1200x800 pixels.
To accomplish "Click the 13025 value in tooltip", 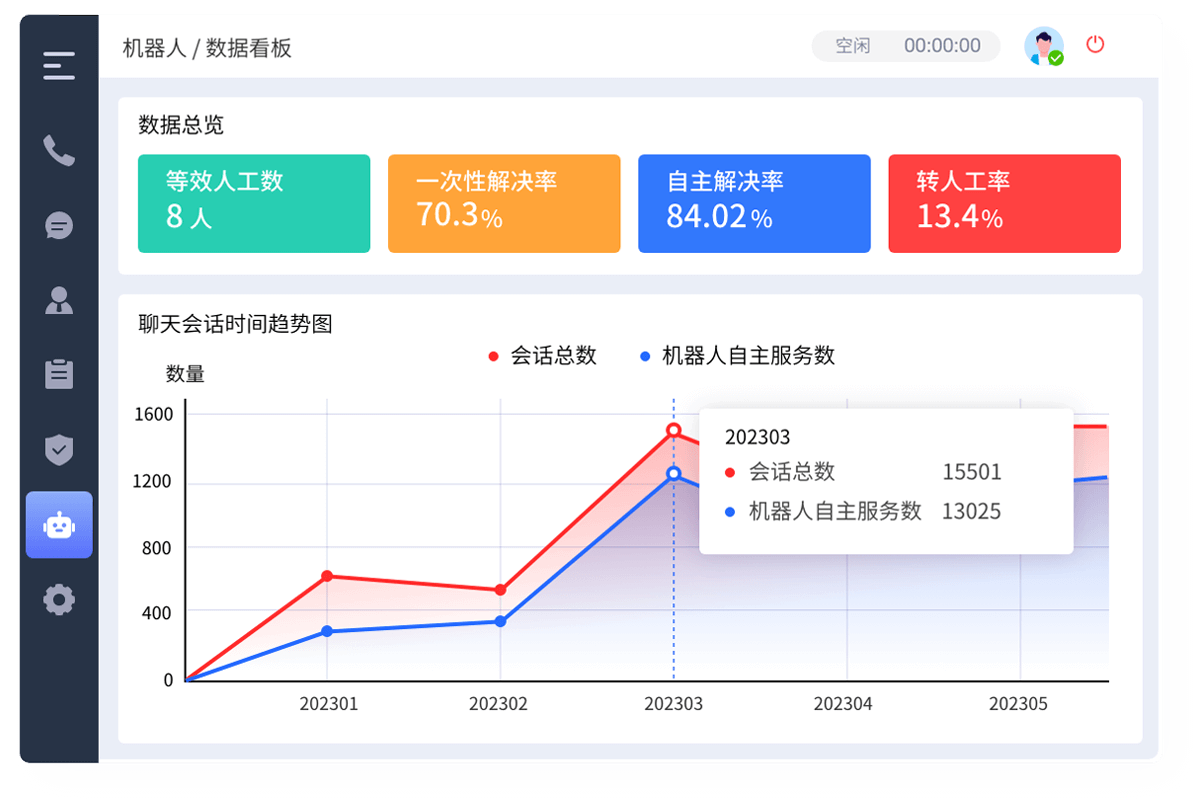I will [971, 511].
